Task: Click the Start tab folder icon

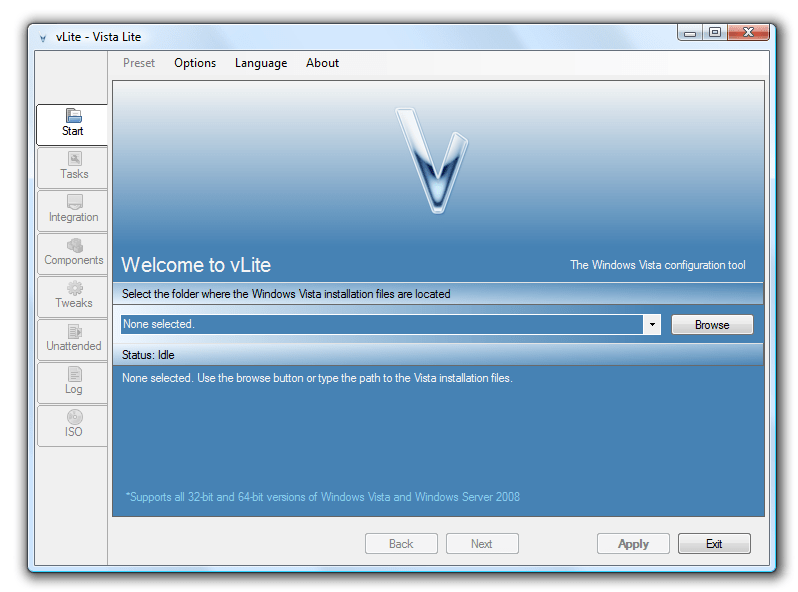Action: (x=73, y=116)
